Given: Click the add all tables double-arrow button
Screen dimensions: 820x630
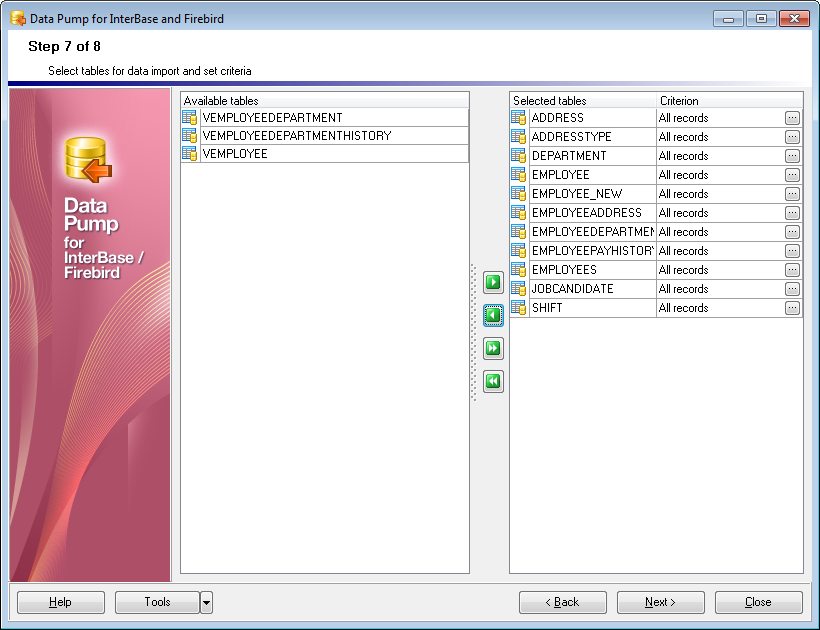Looking at the screenshot, I should (x=493, y=348).
